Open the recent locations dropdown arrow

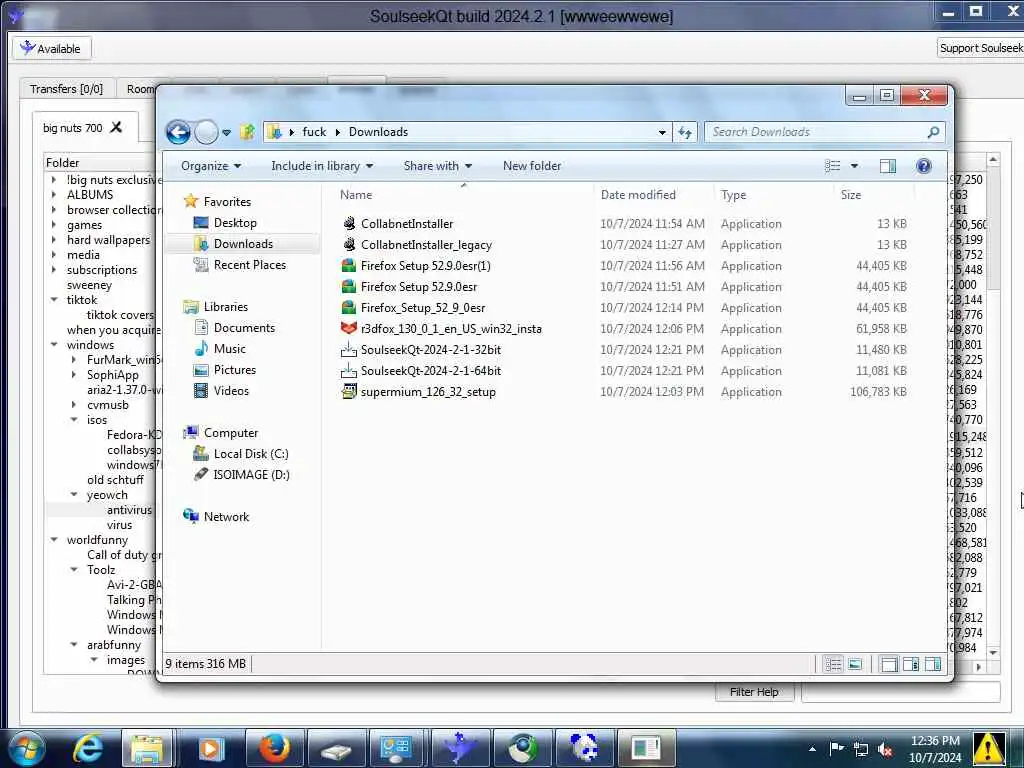coord(226,133)
